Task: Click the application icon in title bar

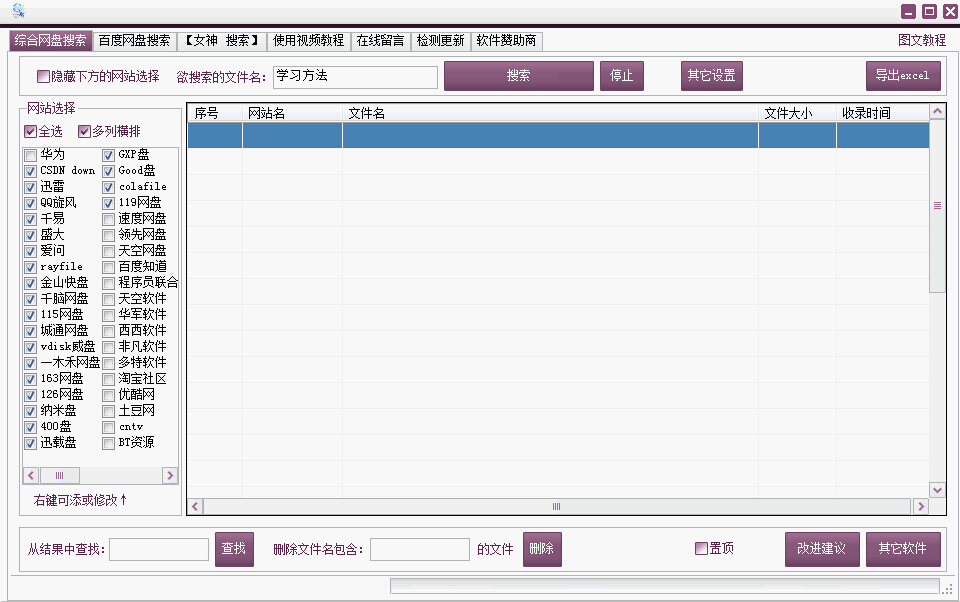Action: tap(17, 9)
